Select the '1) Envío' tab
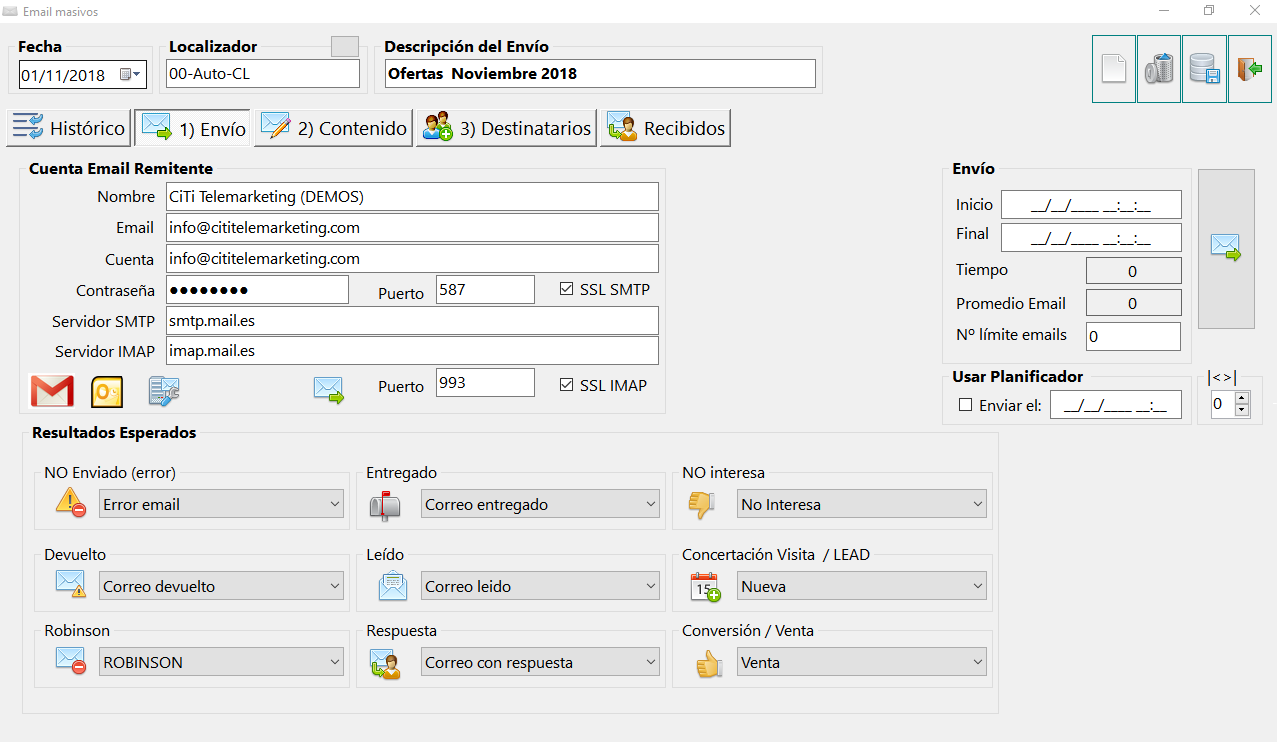The width and height of the screenshot is (1277, 742). click(193, 128)
